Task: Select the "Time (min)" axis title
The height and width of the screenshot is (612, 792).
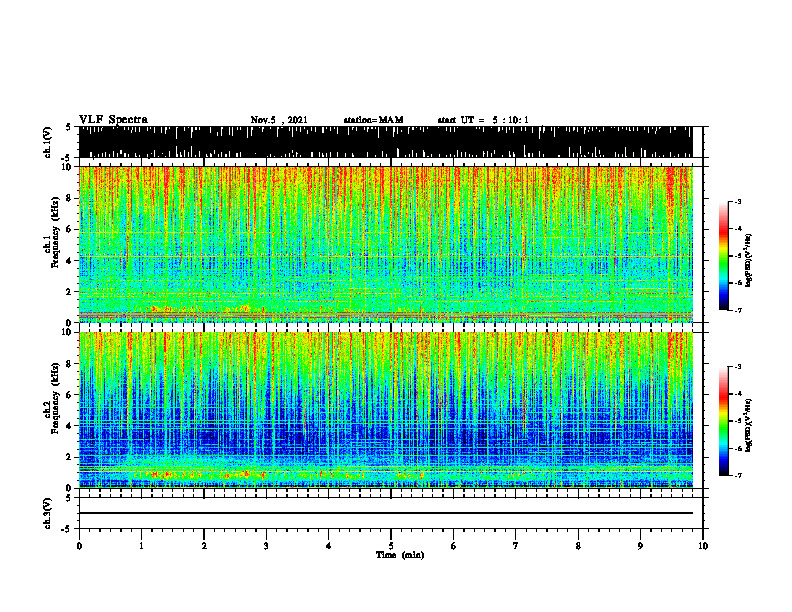Action: [400, 555]
